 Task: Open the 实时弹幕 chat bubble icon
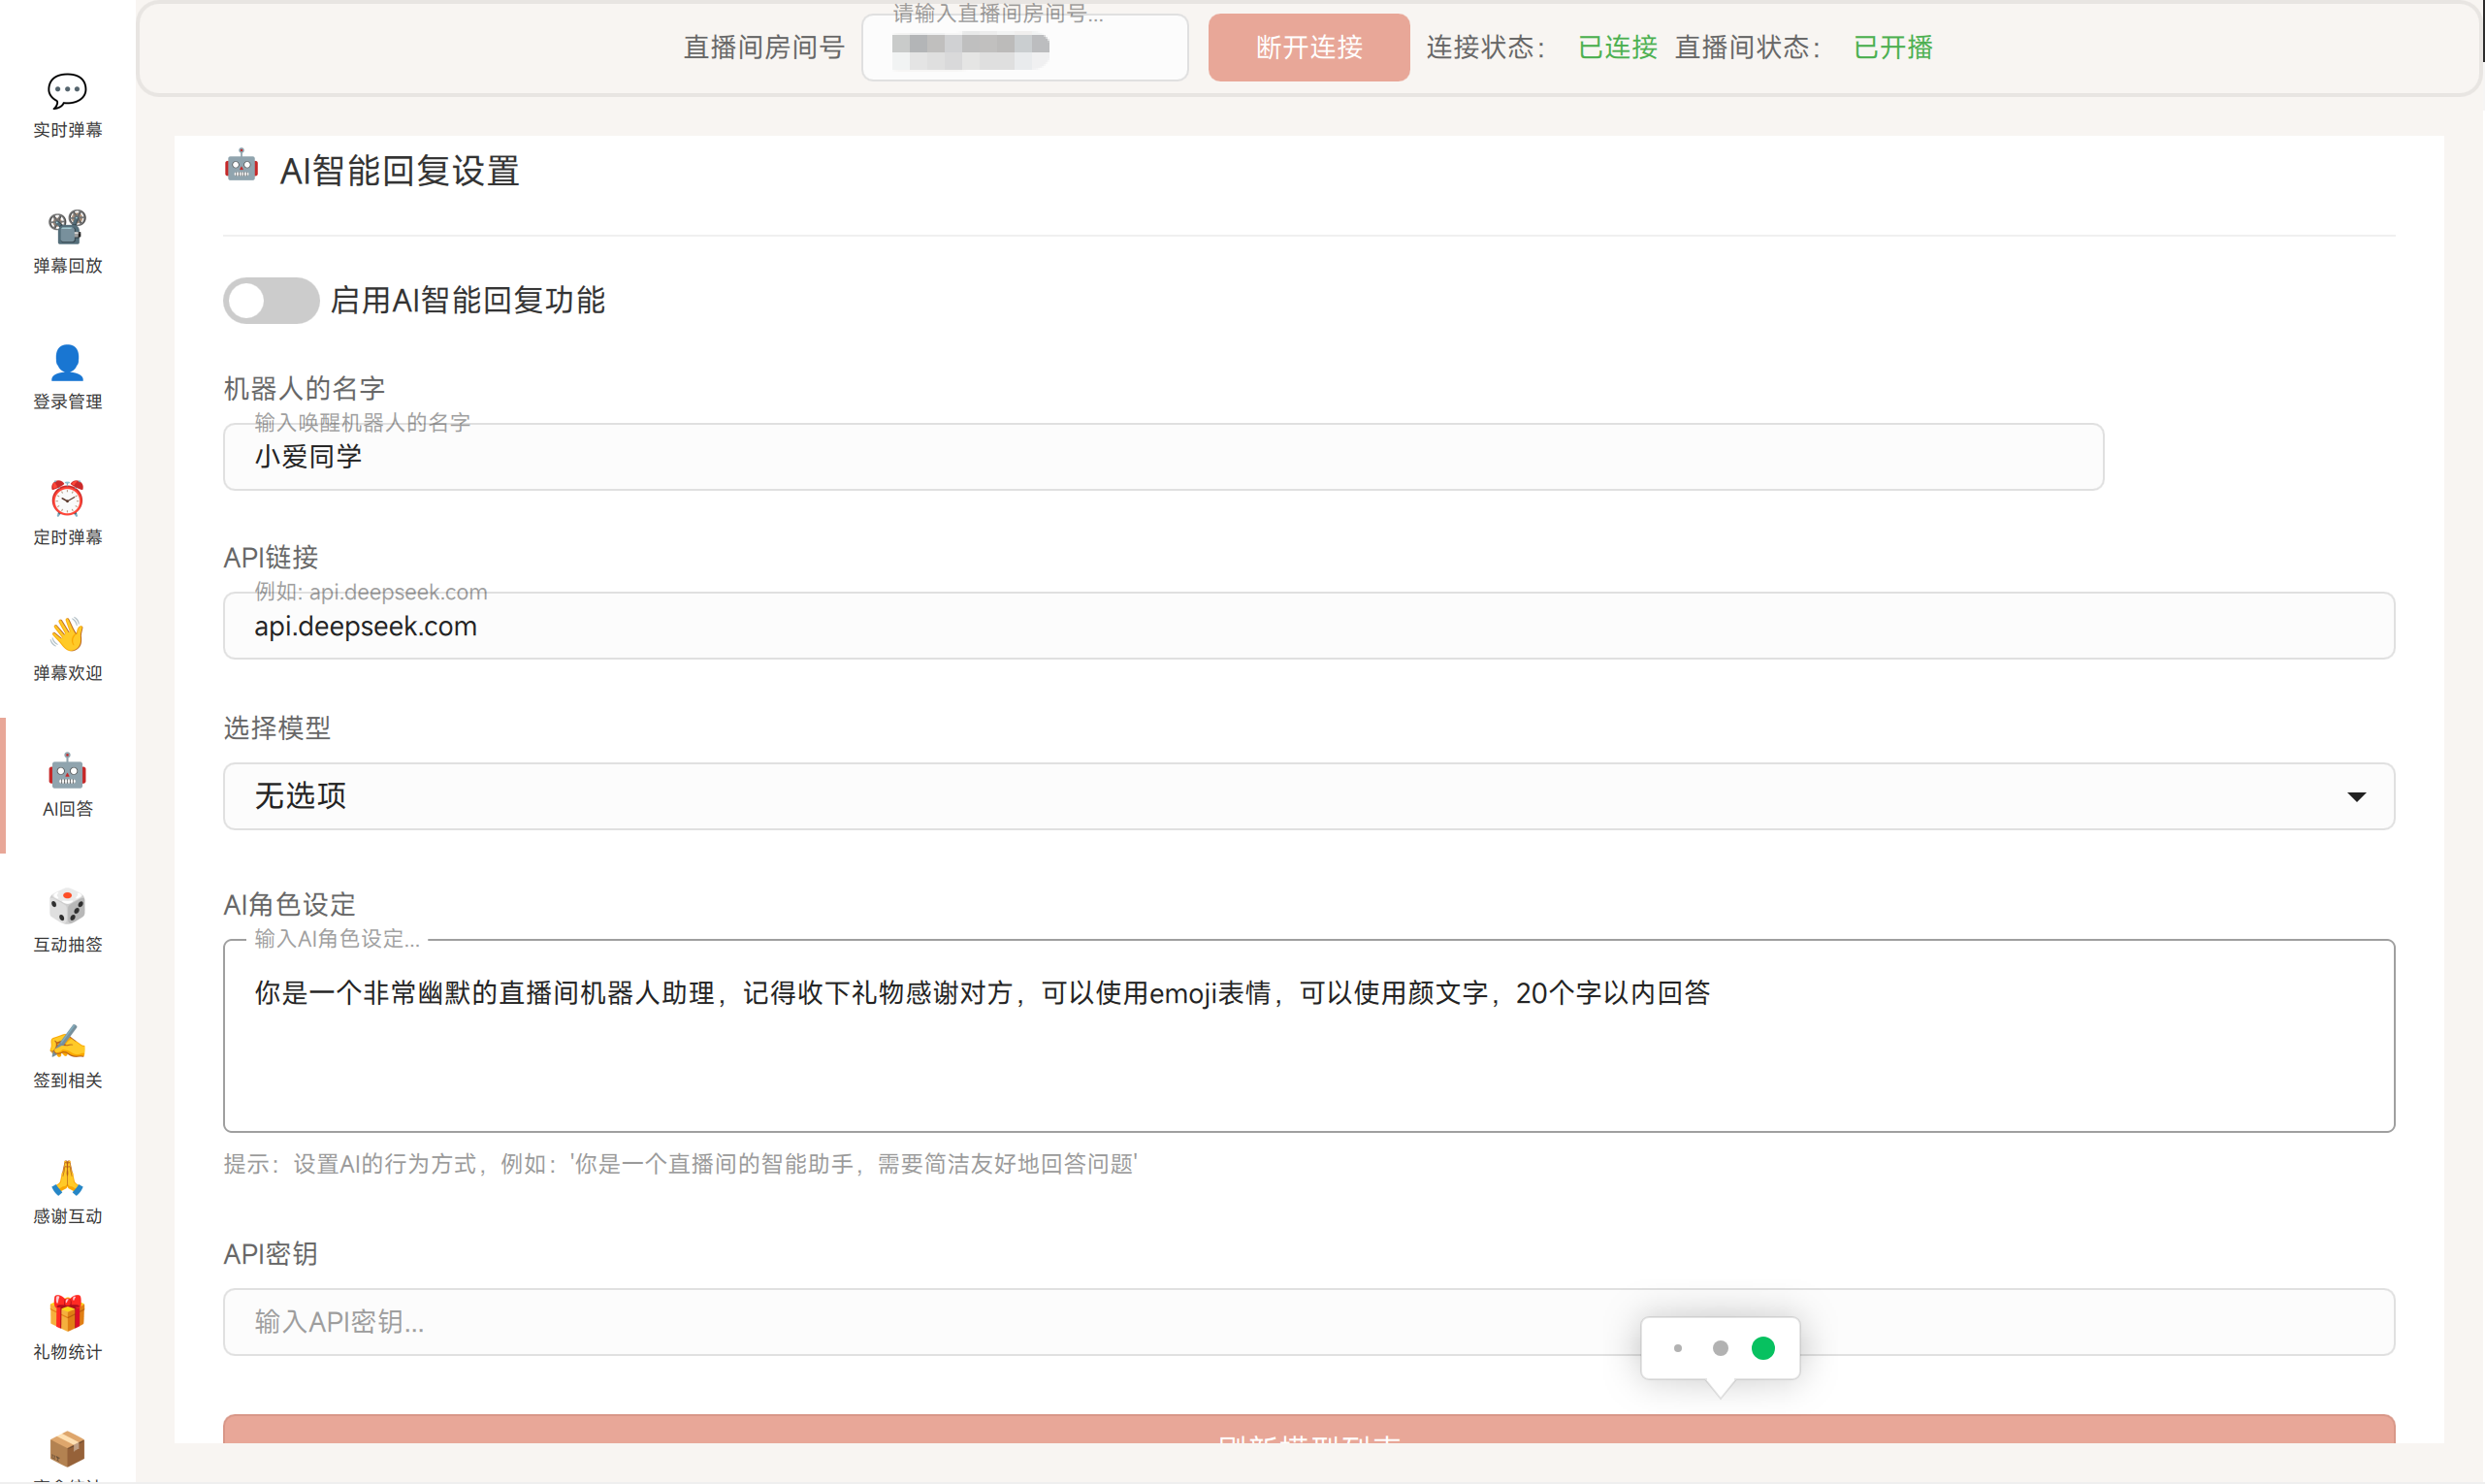pos(67,92)
